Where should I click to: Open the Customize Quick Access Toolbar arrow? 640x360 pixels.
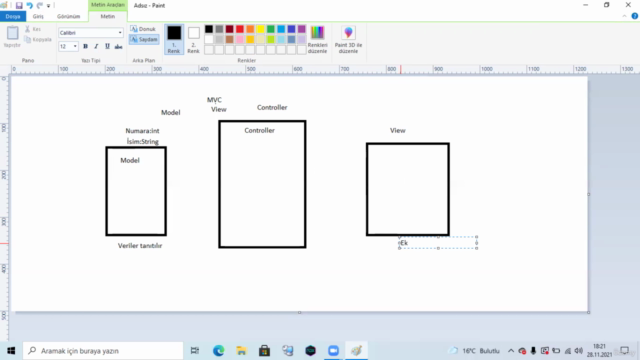point(48,6)
